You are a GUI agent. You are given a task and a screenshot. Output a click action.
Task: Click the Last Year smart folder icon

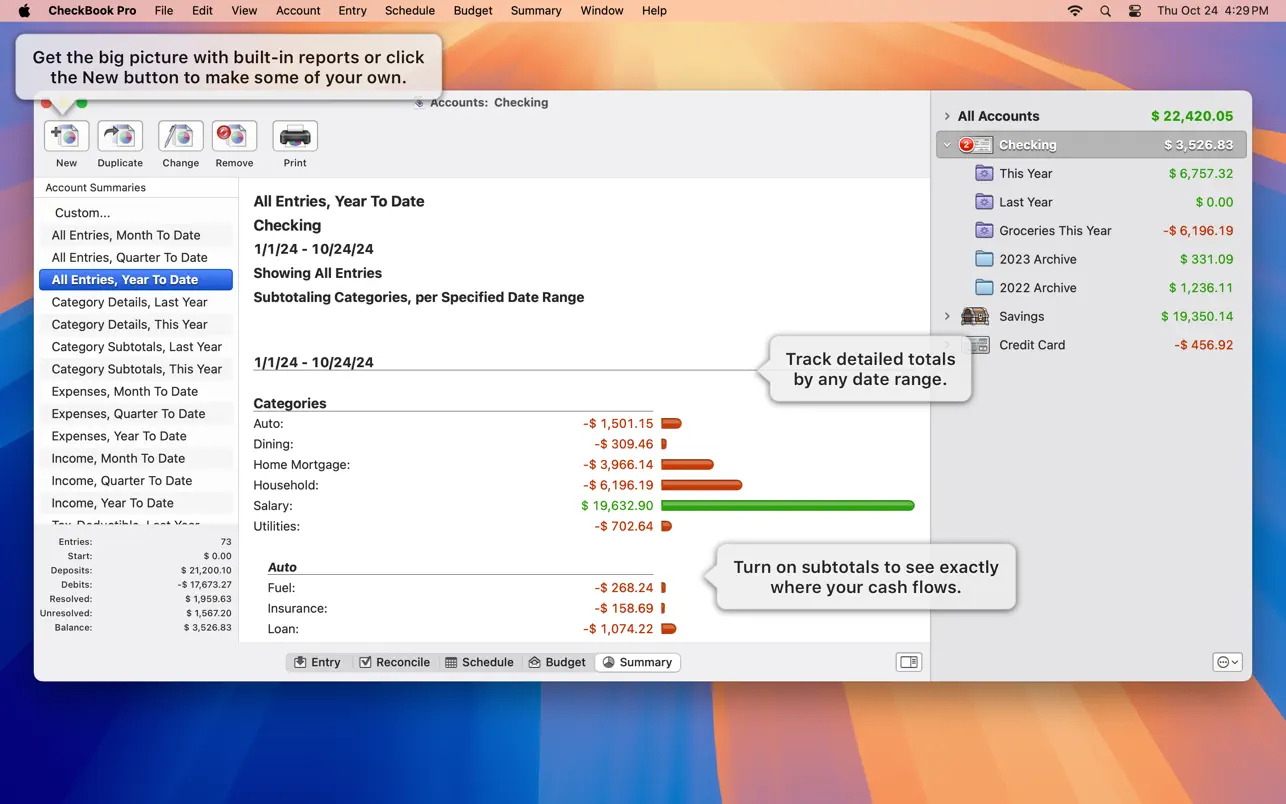tap(984, 202)
